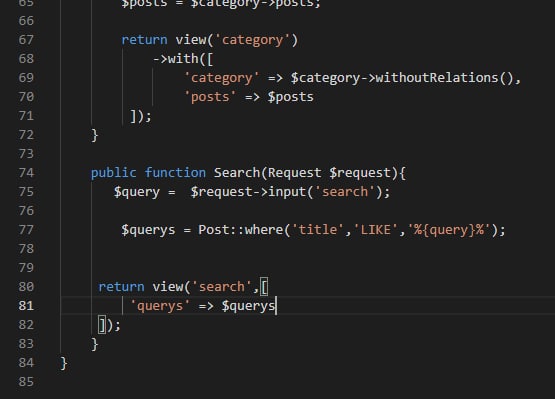
Task: Click the closing brace on line 72
Action: 95,135
